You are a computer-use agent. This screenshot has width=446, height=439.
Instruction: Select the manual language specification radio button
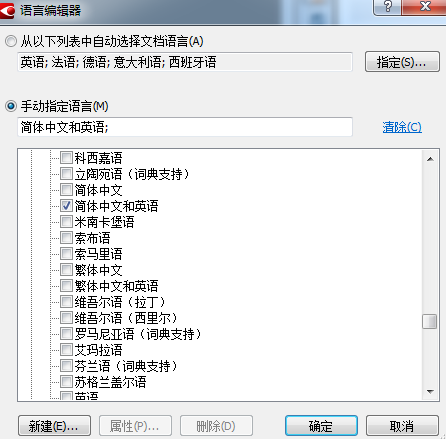point(11,106)
